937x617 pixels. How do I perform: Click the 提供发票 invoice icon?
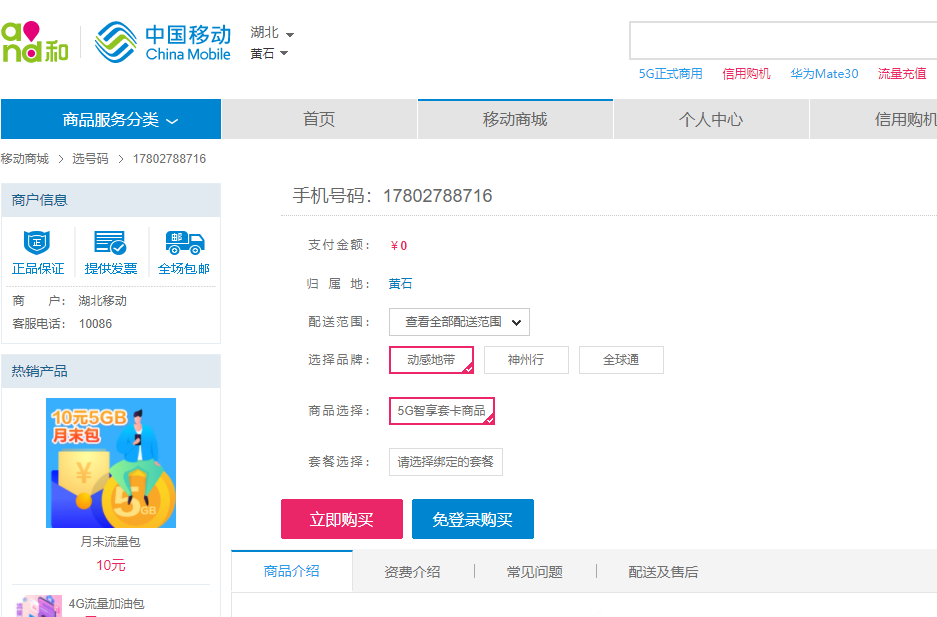(110, 242)
